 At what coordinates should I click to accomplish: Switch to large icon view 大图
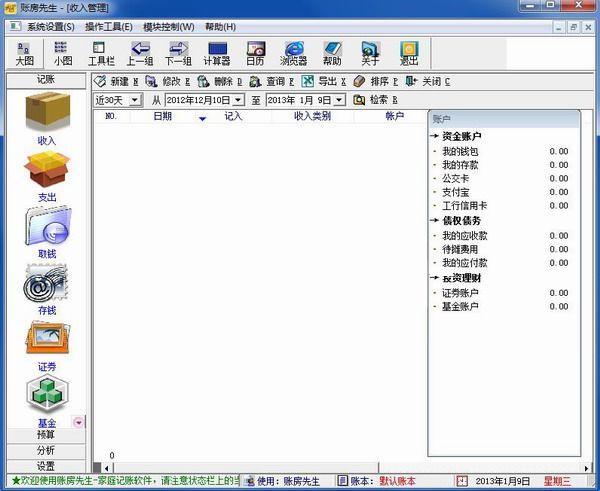tap(24, 54)
